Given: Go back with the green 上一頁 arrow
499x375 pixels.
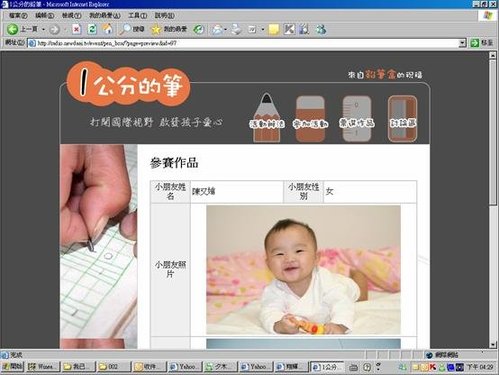Looking at the screenshot, I should point(22,29).
